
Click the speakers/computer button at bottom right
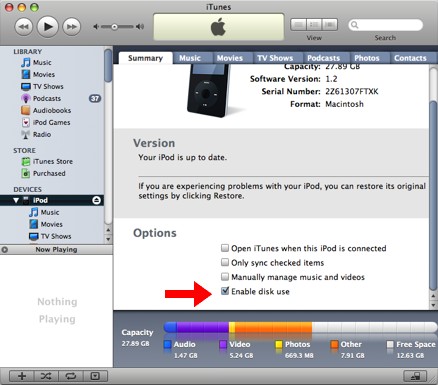(415, 376)
